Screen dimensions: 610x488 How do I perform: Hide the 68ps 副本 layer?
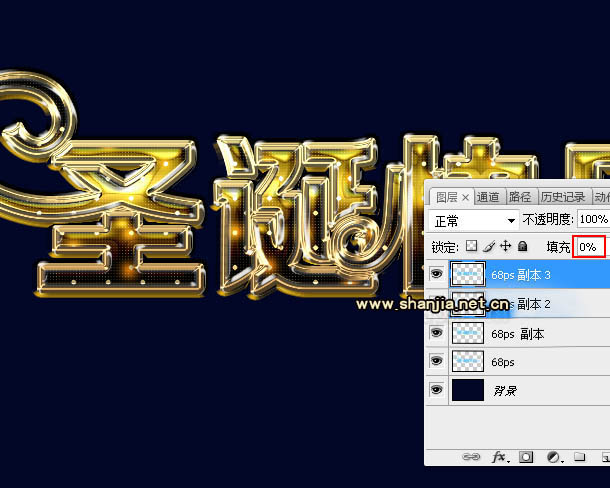[436, 333]
